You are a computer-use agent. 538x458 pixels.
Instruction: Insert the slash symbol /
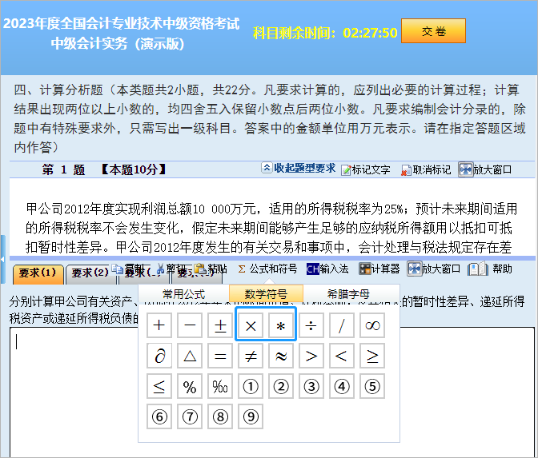pyautogui.click(x=342, y=325)
